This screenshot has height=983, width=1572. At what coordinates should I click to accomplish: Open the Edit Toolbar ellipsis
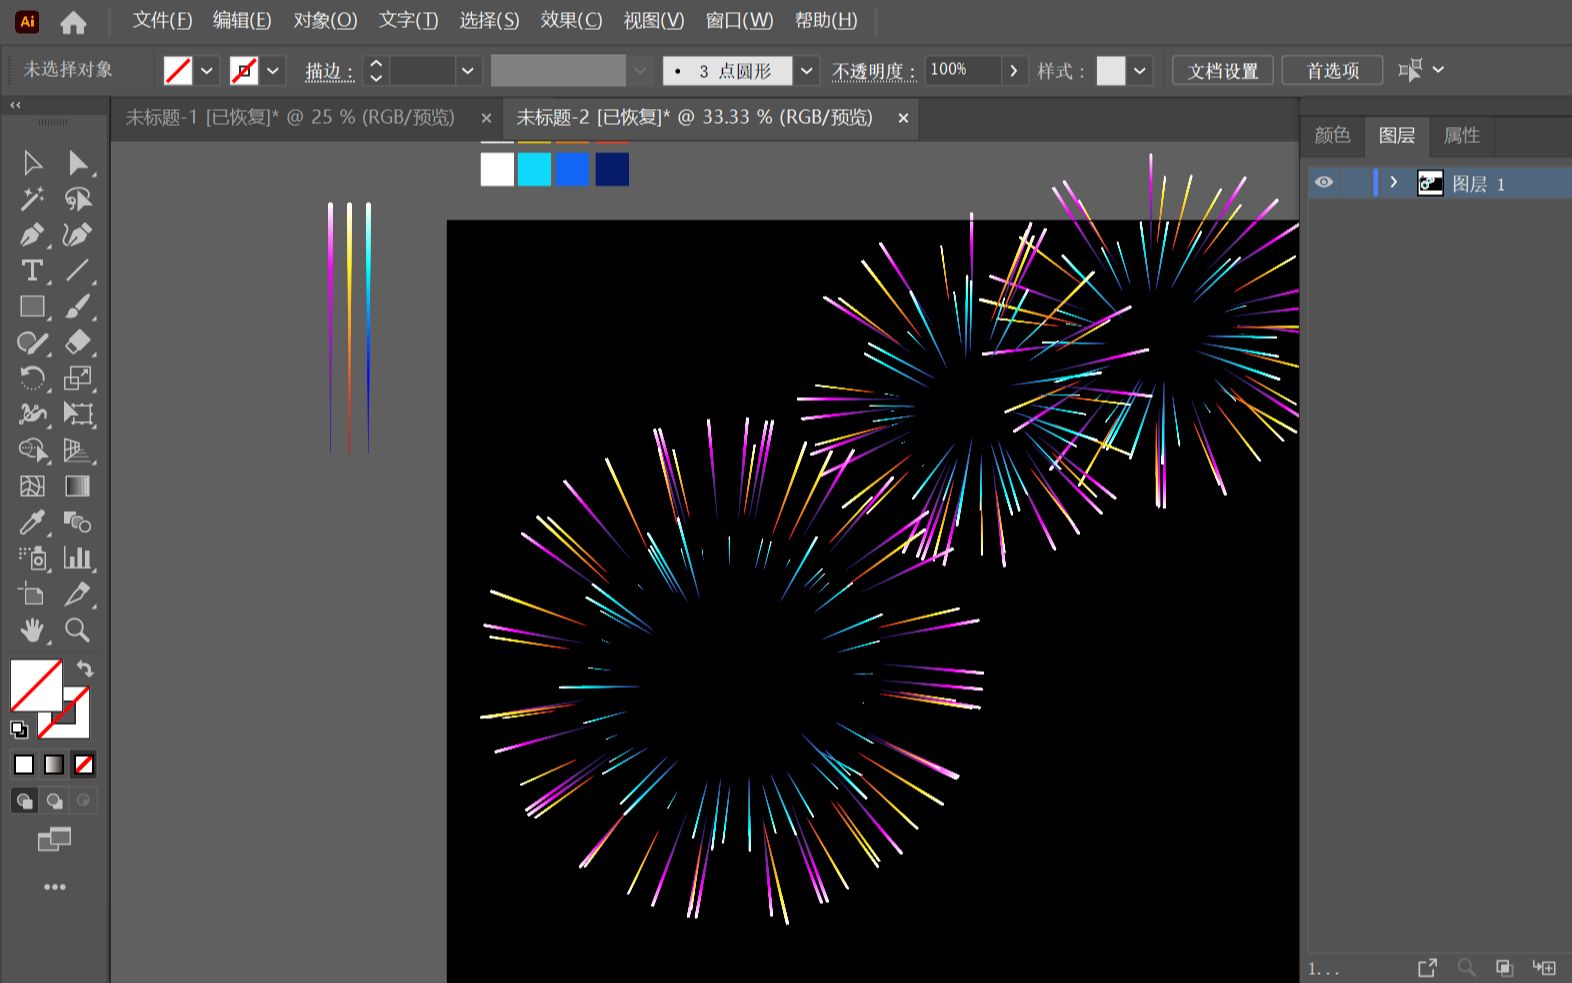54,887
